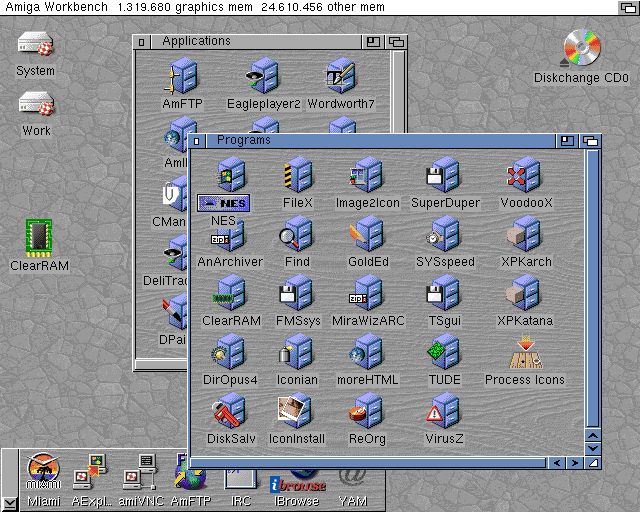640x512 pixels.
Task: Open the SYSspeed drawer icon
Action: [444, 234]
